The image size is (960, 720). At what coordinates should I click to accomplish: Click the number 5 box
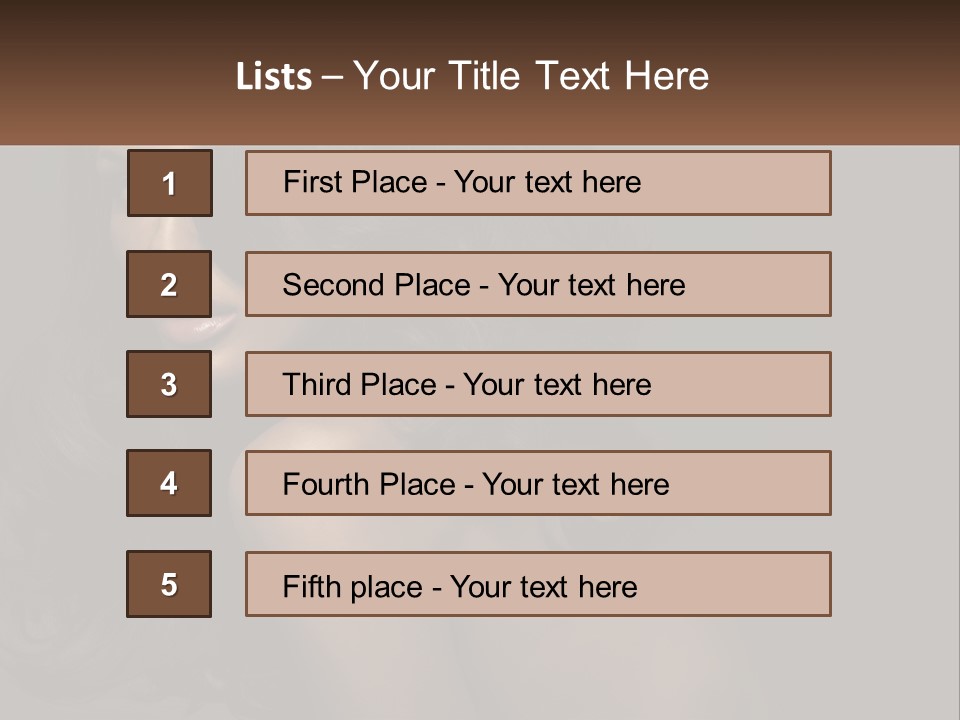pyautogui.click(x=169, y=584)
